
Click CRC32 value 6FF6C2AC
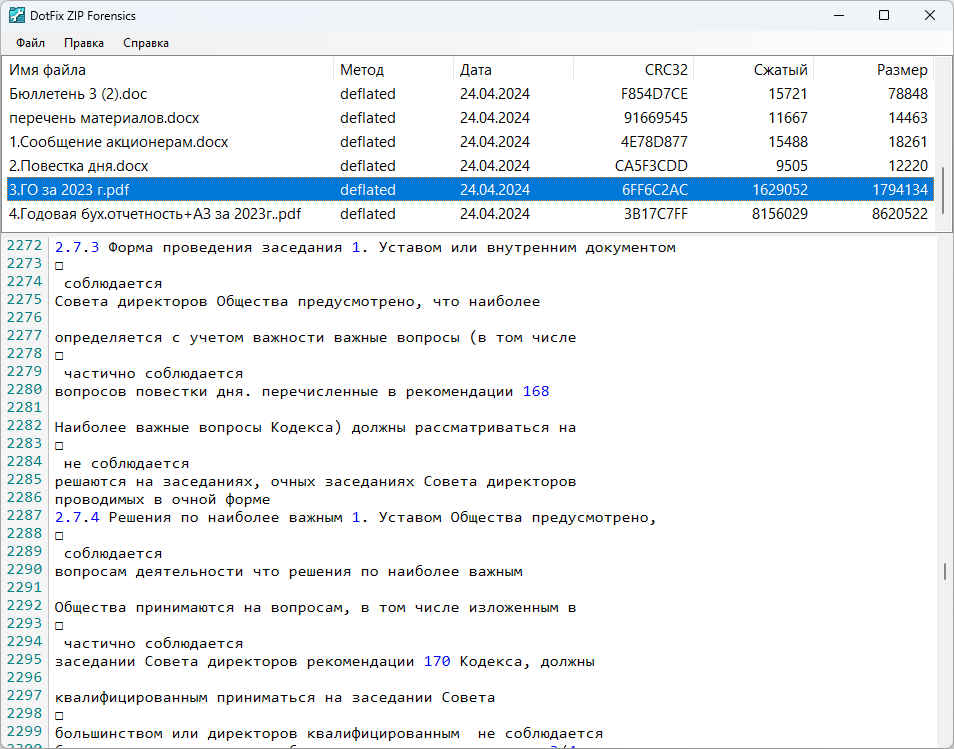click(655, 190)
